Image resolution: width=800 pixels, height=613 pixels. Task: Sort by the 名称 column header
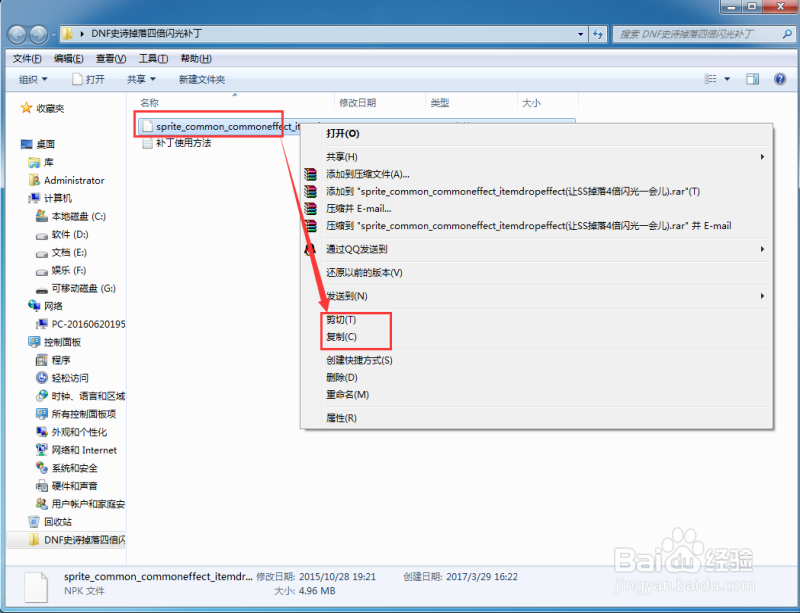tap(149, 103)
